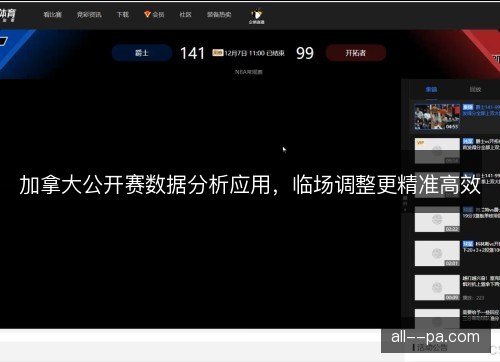Screen dimensions: 500x362
Task: Click the title beside the VIP video
Action: pyautogui.click(x=481, y=144)
